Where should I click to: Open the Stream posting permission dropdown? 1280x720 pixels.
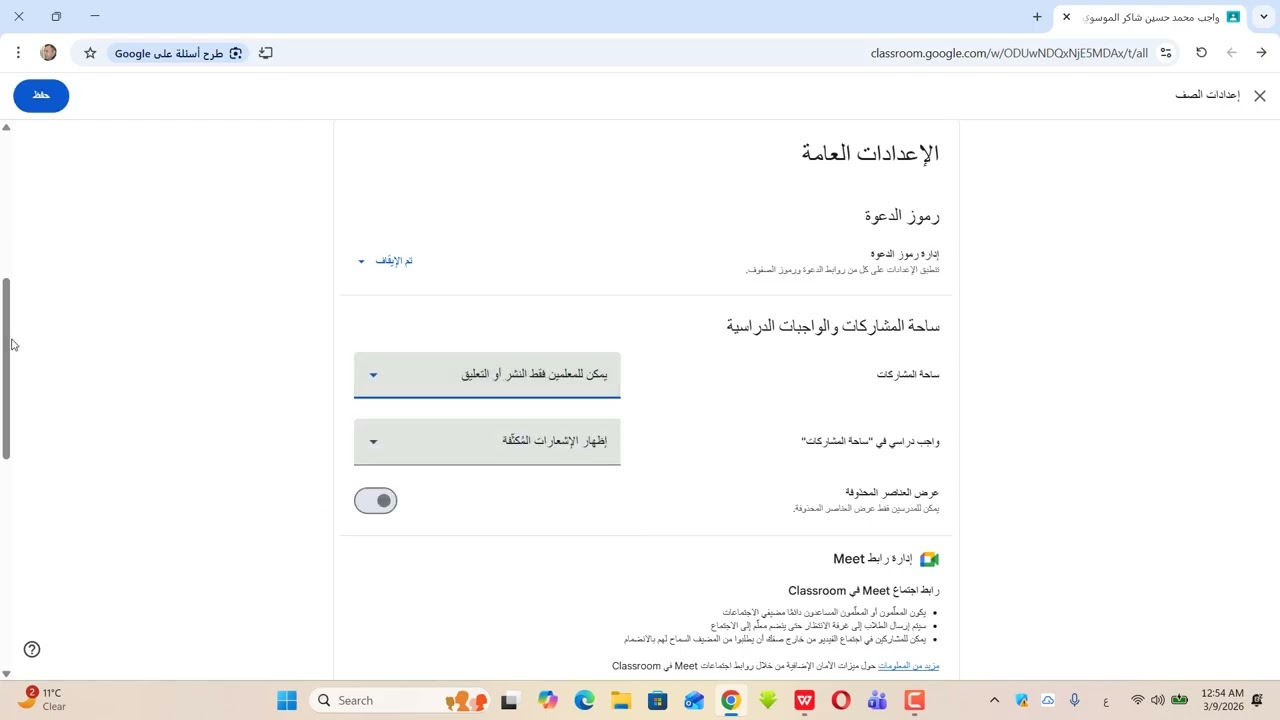[x=487, y=375]
